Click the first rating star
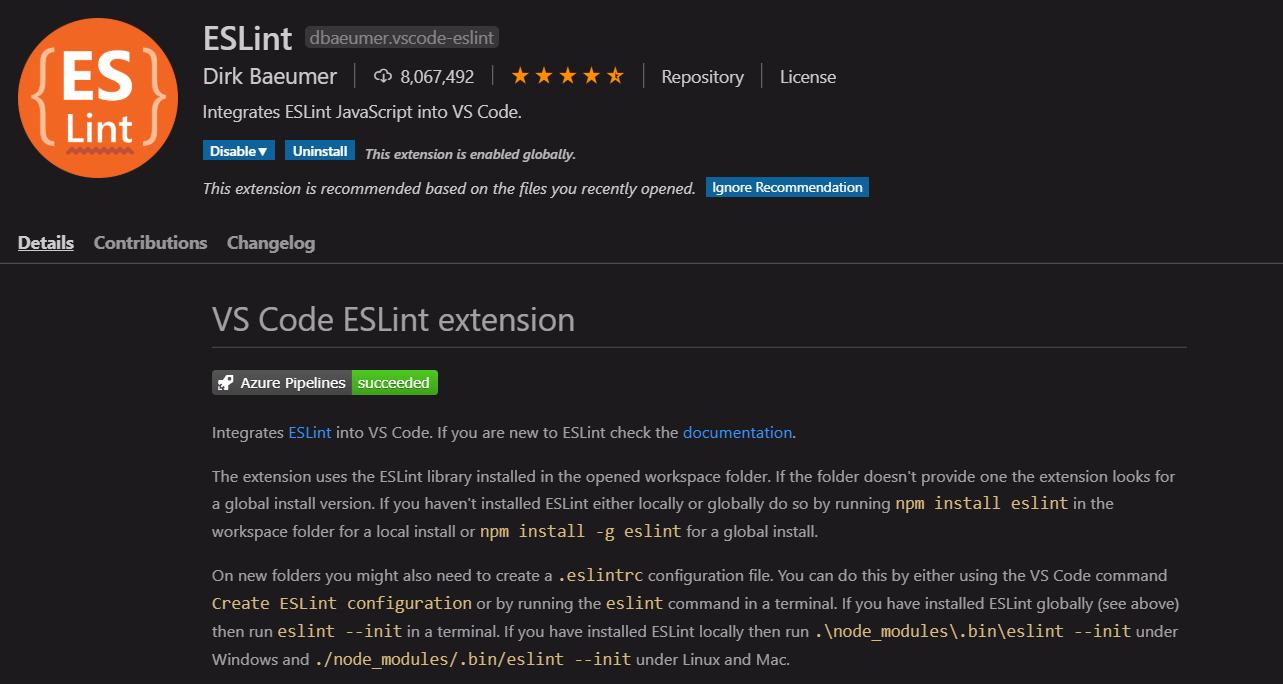 (519, 74)
